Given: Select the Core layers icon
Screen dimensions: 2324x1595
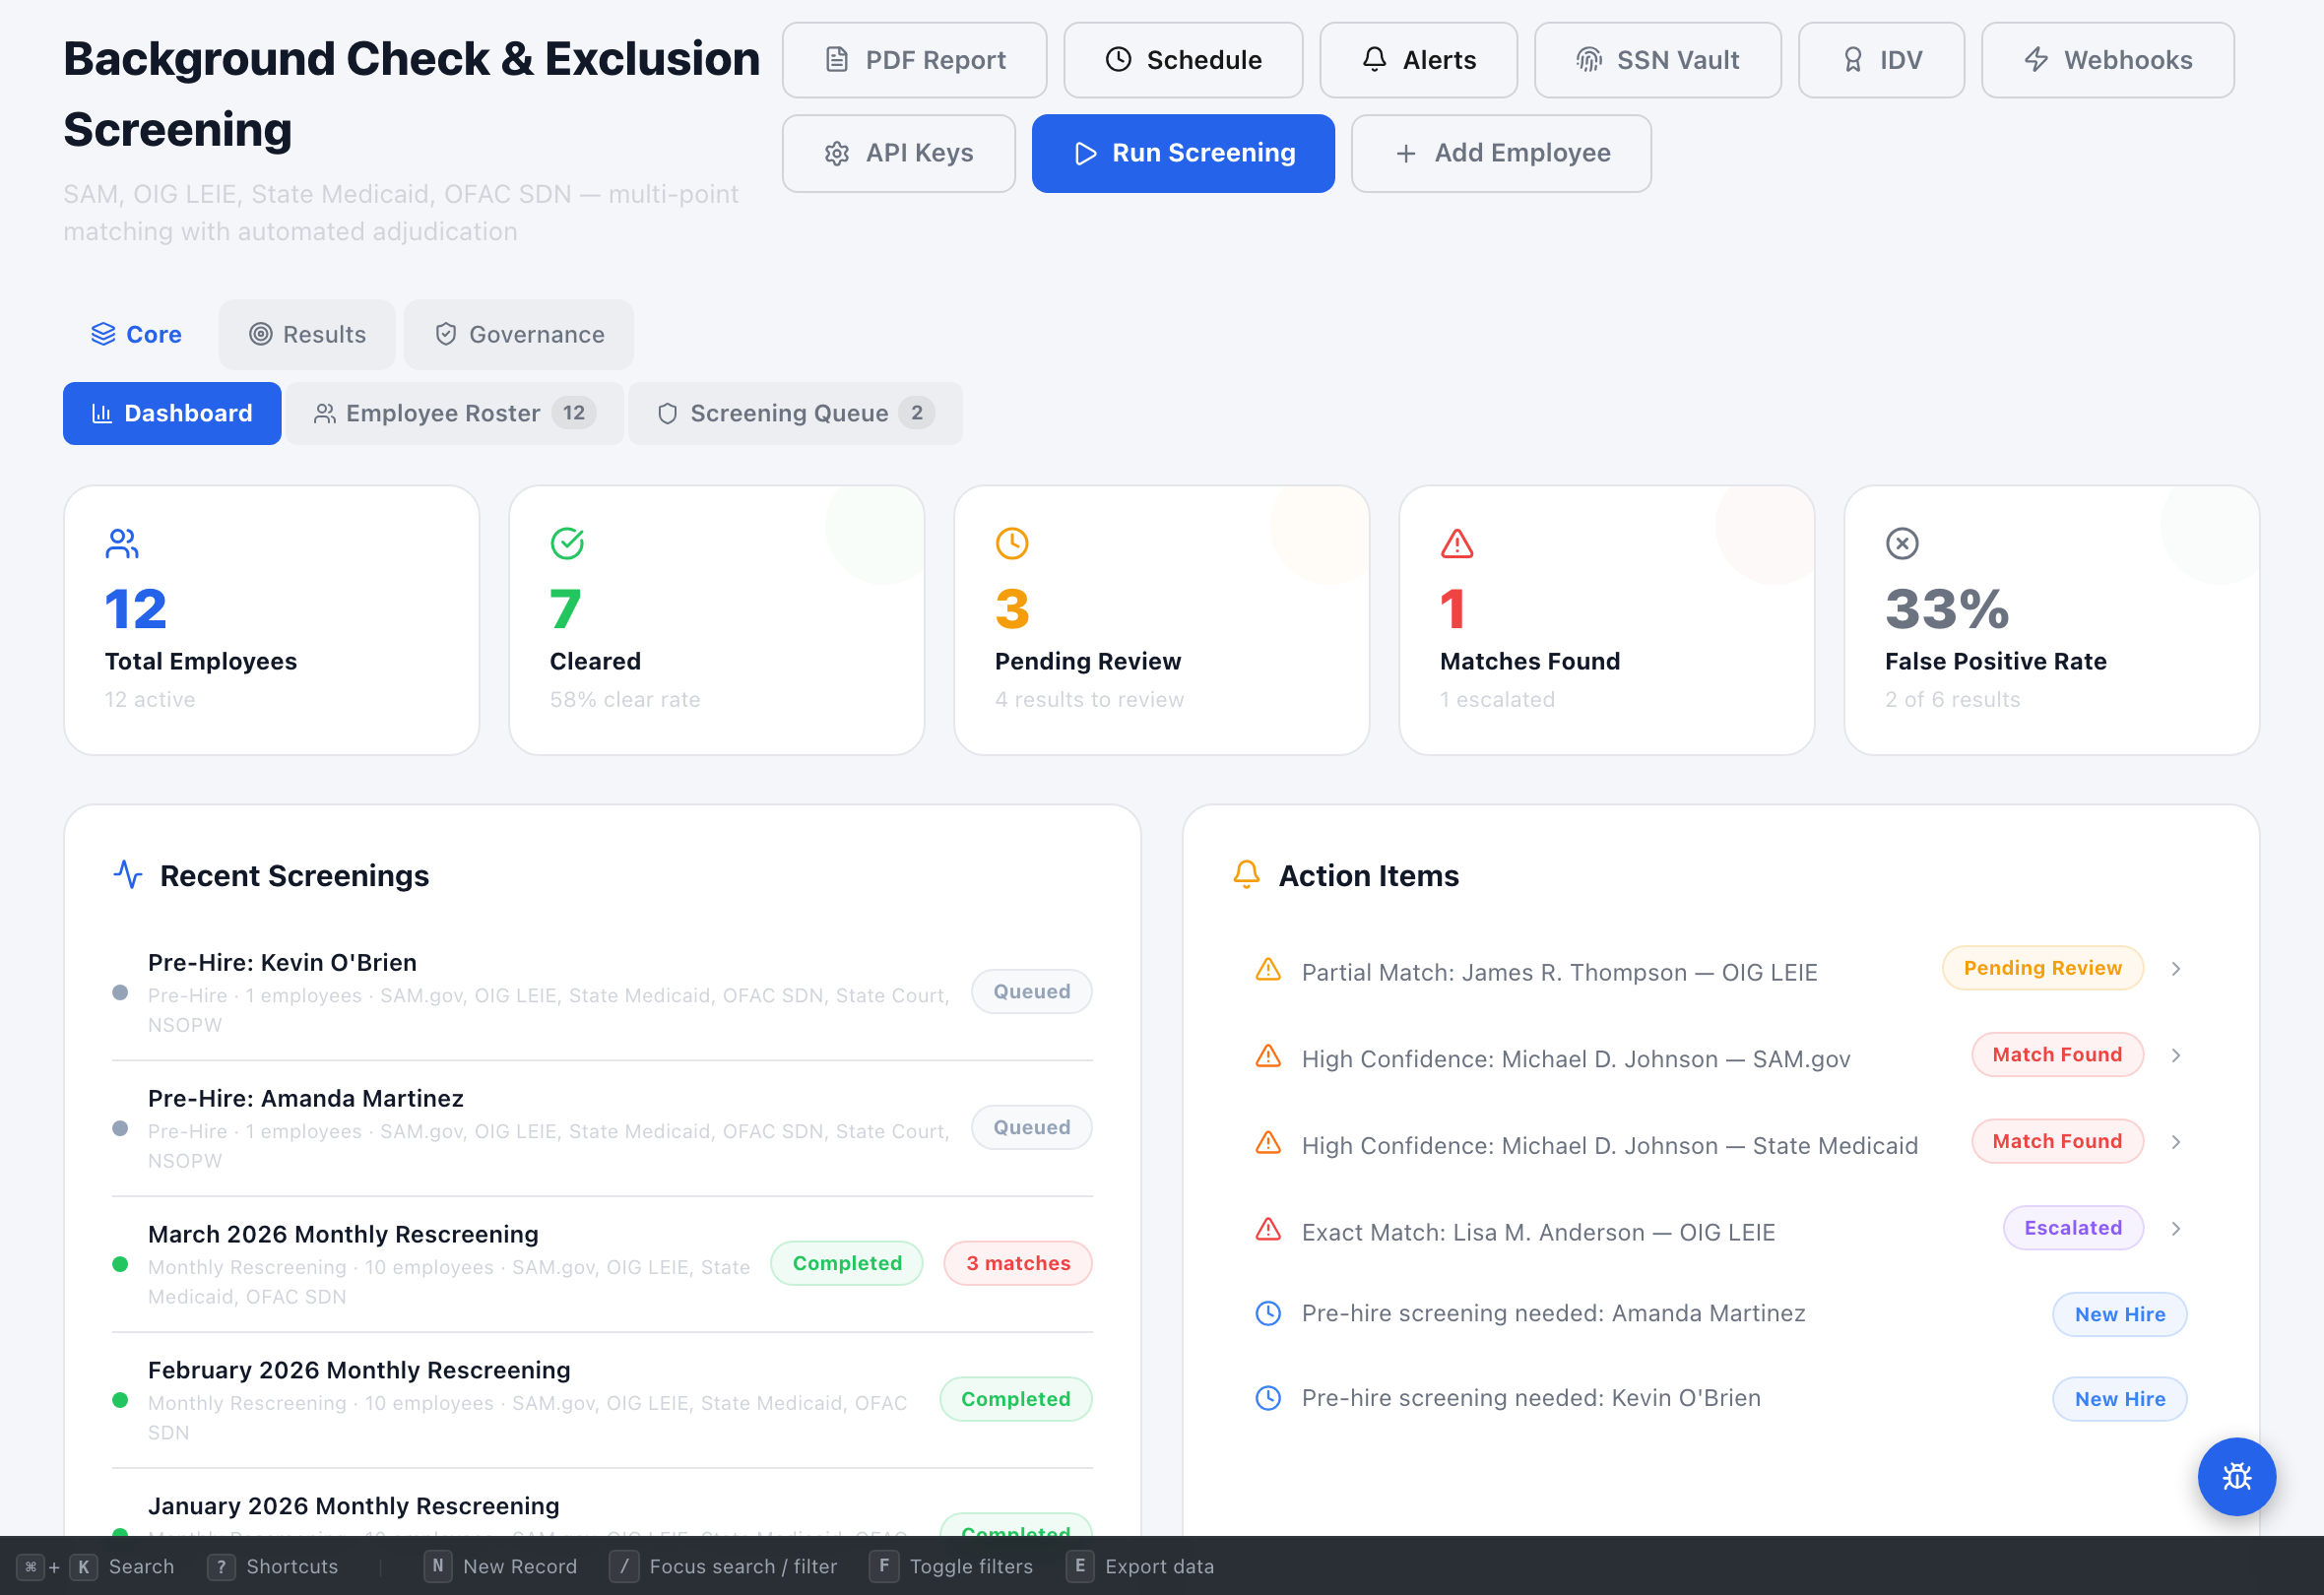Looking at the screenshot, I should (104, 333).
